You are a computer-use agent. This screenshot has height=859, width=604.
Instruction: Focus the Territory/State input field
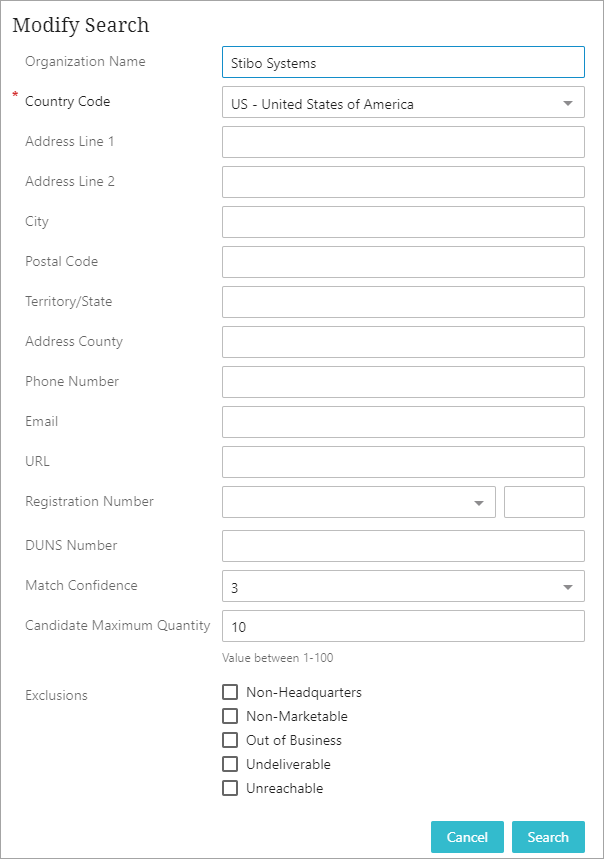click(x=403, y=302)
